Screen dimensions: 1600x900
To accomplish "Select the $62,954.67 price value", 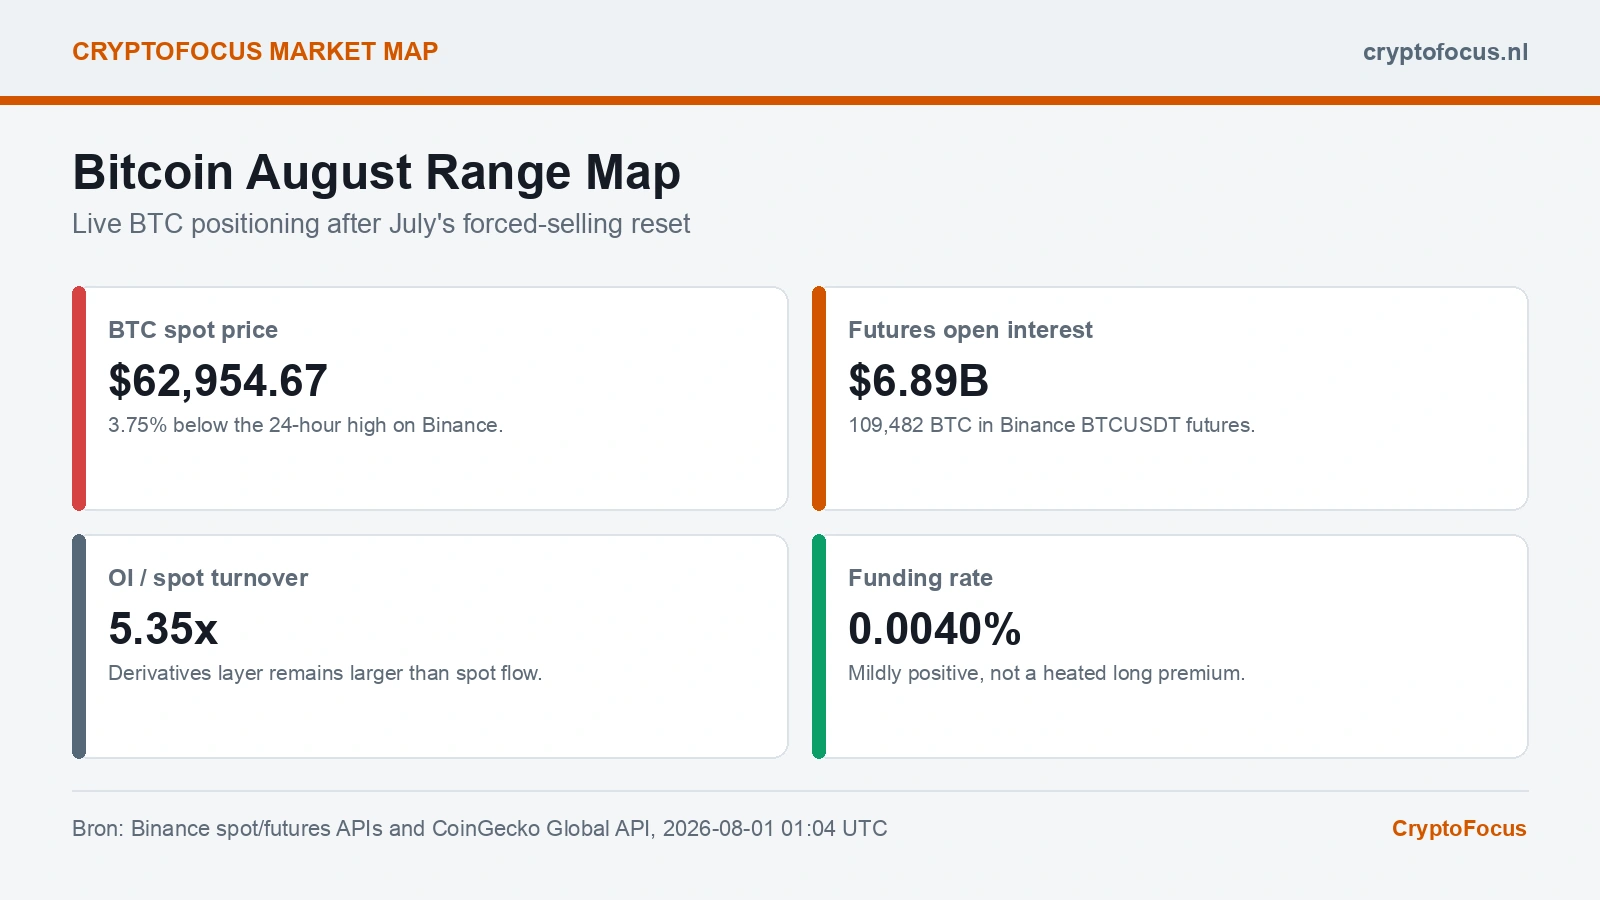I will click(218, 381).
